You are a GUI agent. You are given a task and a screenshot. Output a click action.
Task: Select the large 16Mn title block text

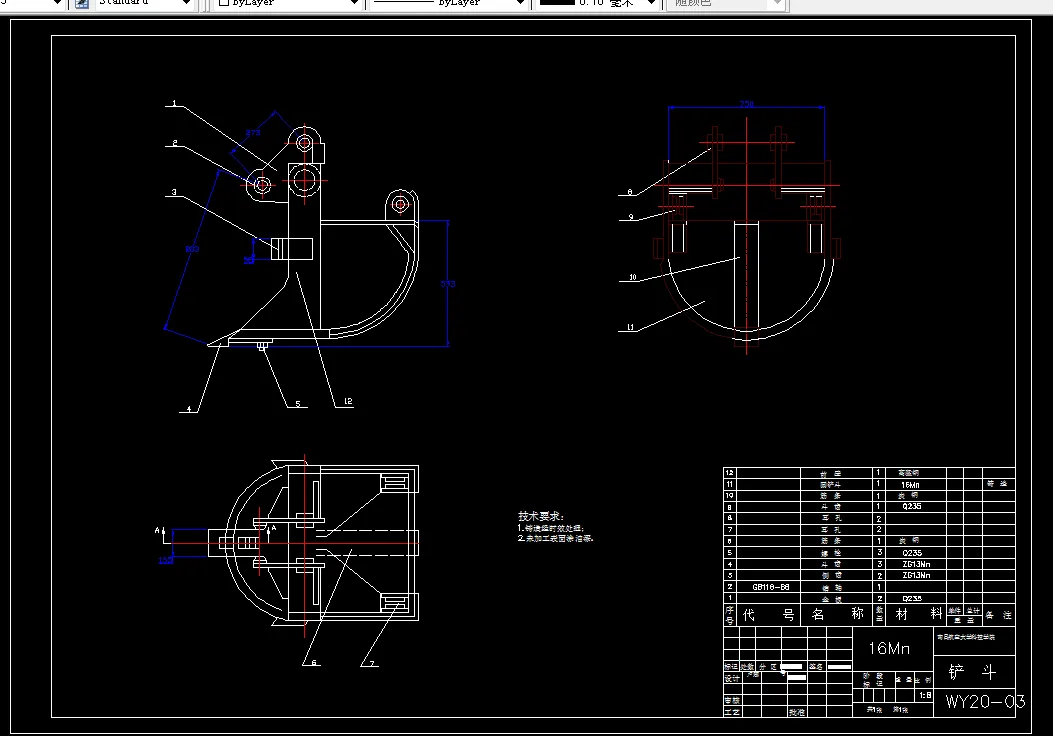tap(888, 648)
